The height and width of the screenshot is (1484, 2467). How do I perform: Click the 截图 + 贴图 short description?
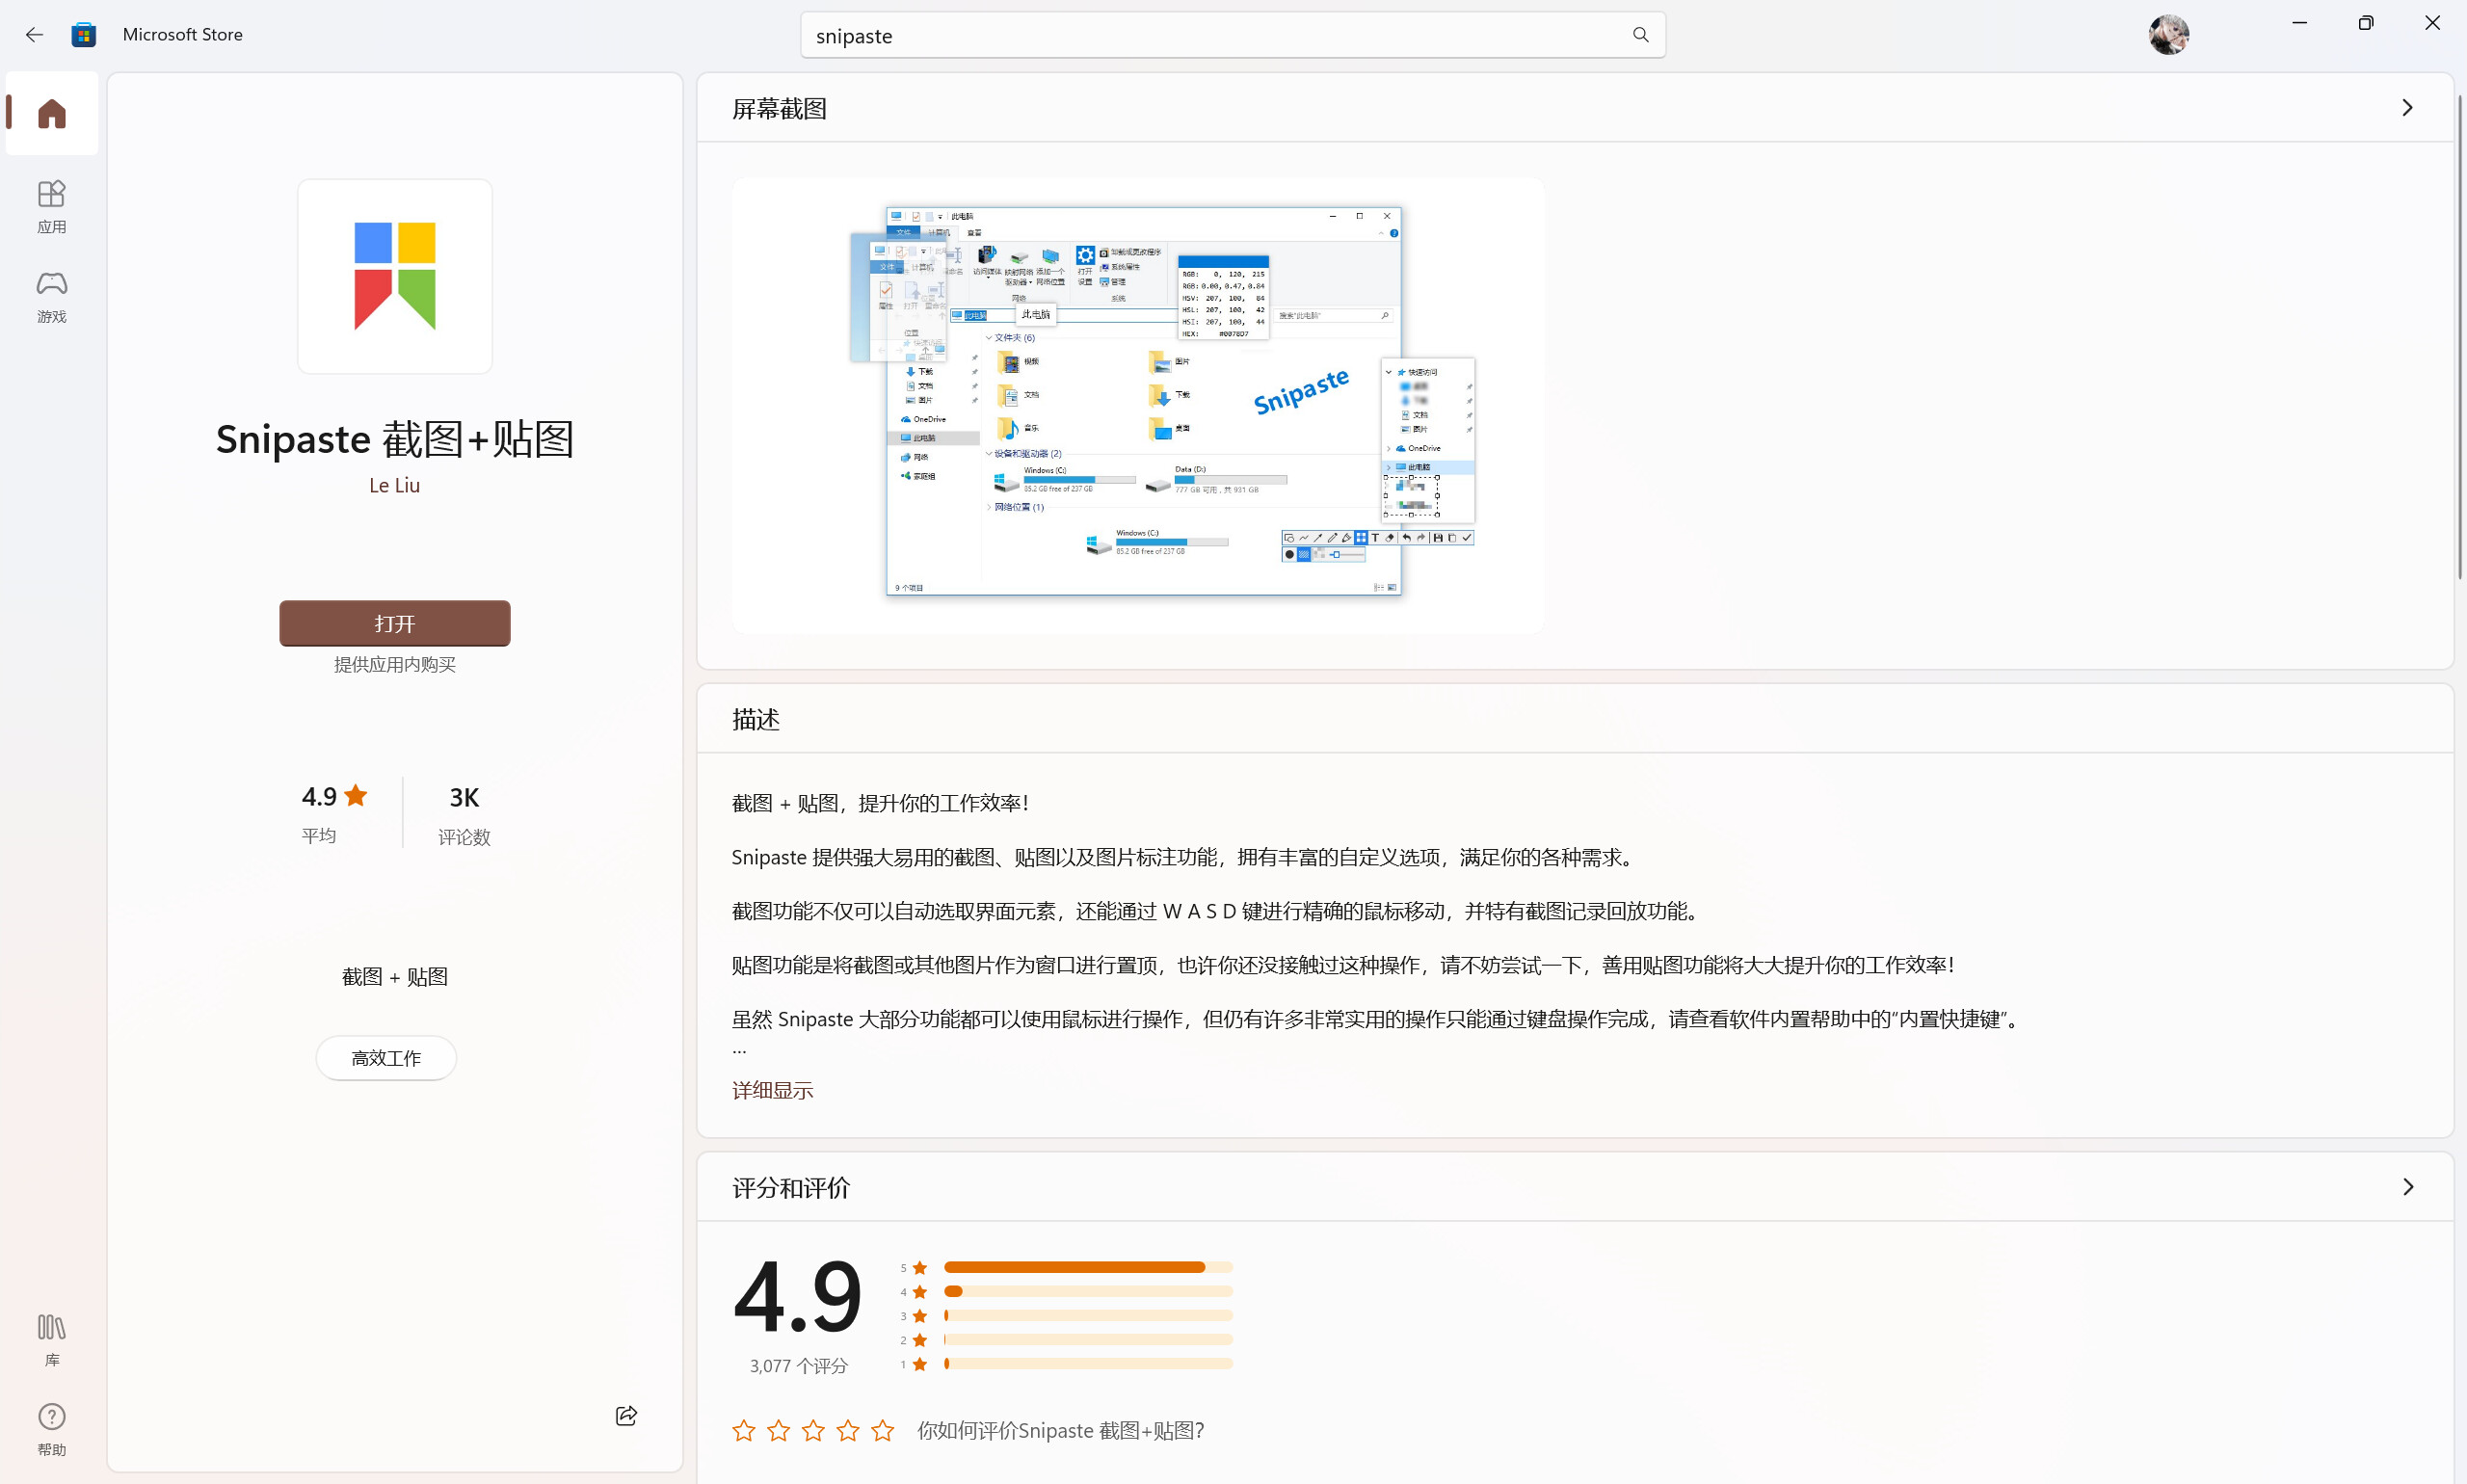click(395, 976)
